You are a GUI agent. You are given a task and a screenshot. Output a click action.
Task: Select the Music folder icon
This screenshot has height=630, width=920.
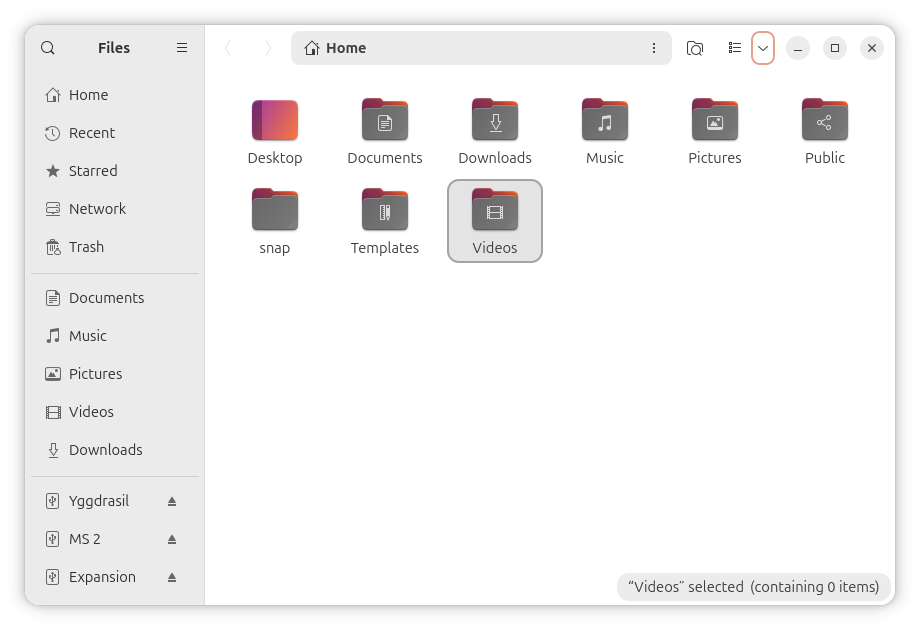coord(605,121)
